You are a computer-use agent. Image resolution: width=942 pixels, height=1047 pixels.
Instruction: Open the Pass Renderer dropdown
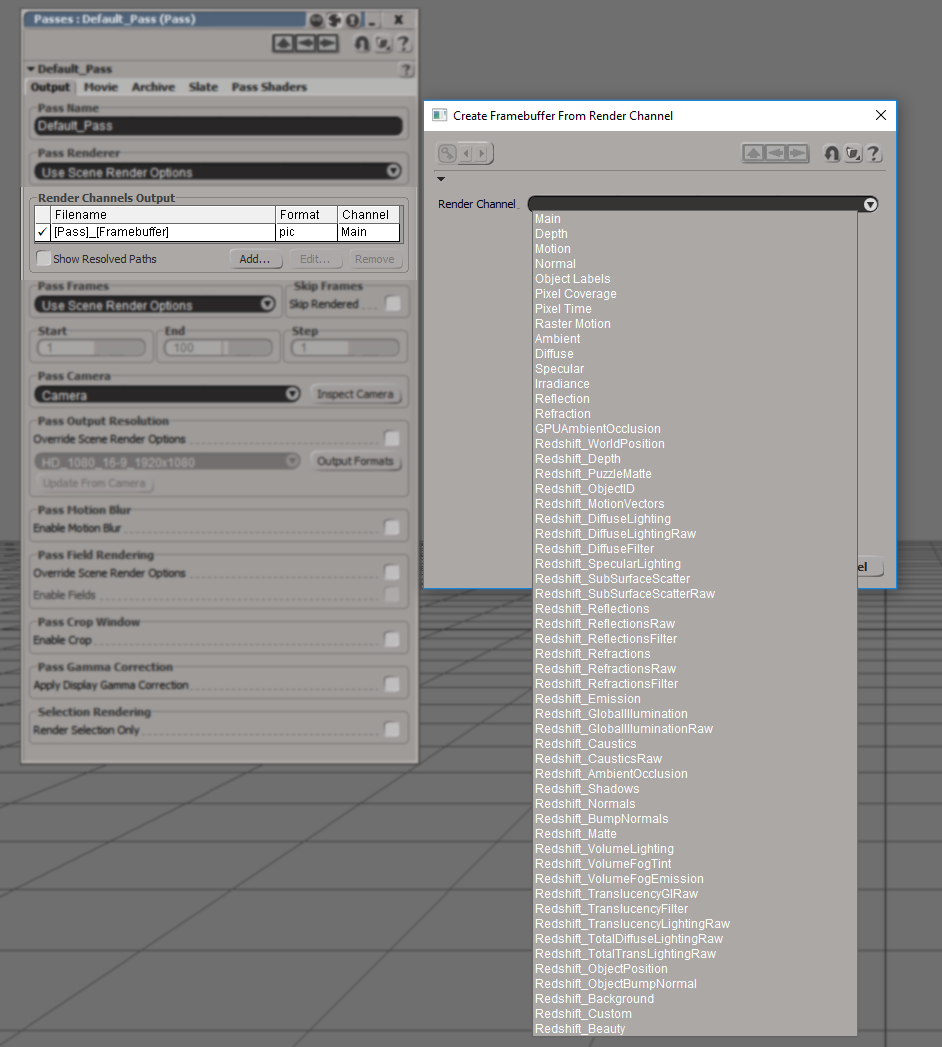pyautogui.click(x=218, y=172)
